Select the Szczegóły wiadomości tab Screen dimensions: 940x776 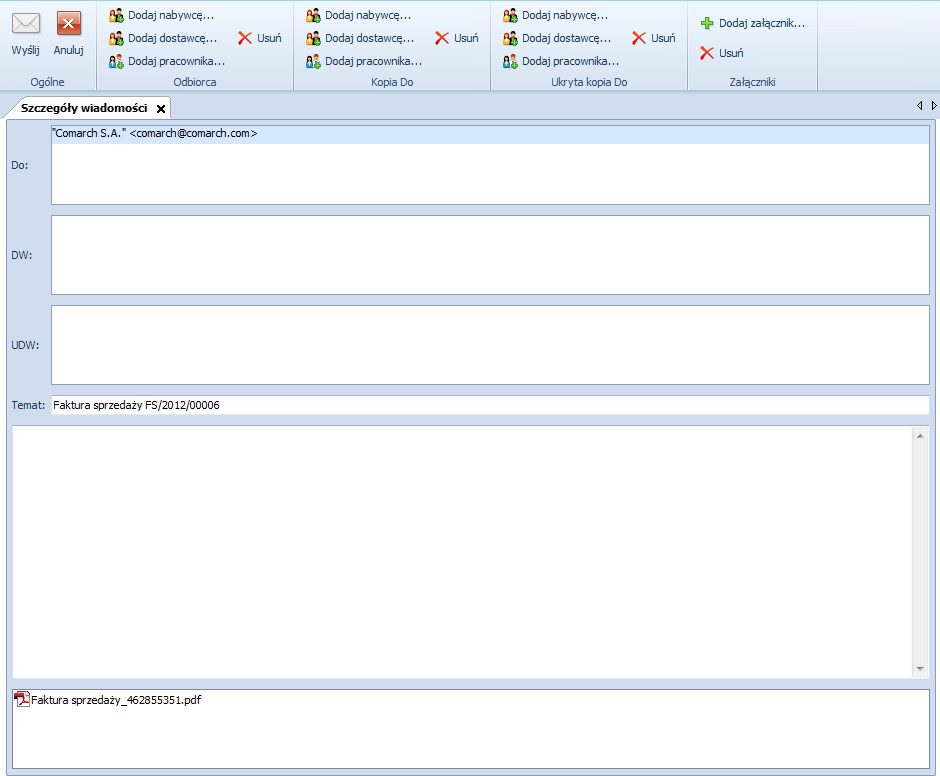pyautogui.click(x=84, y=108)
